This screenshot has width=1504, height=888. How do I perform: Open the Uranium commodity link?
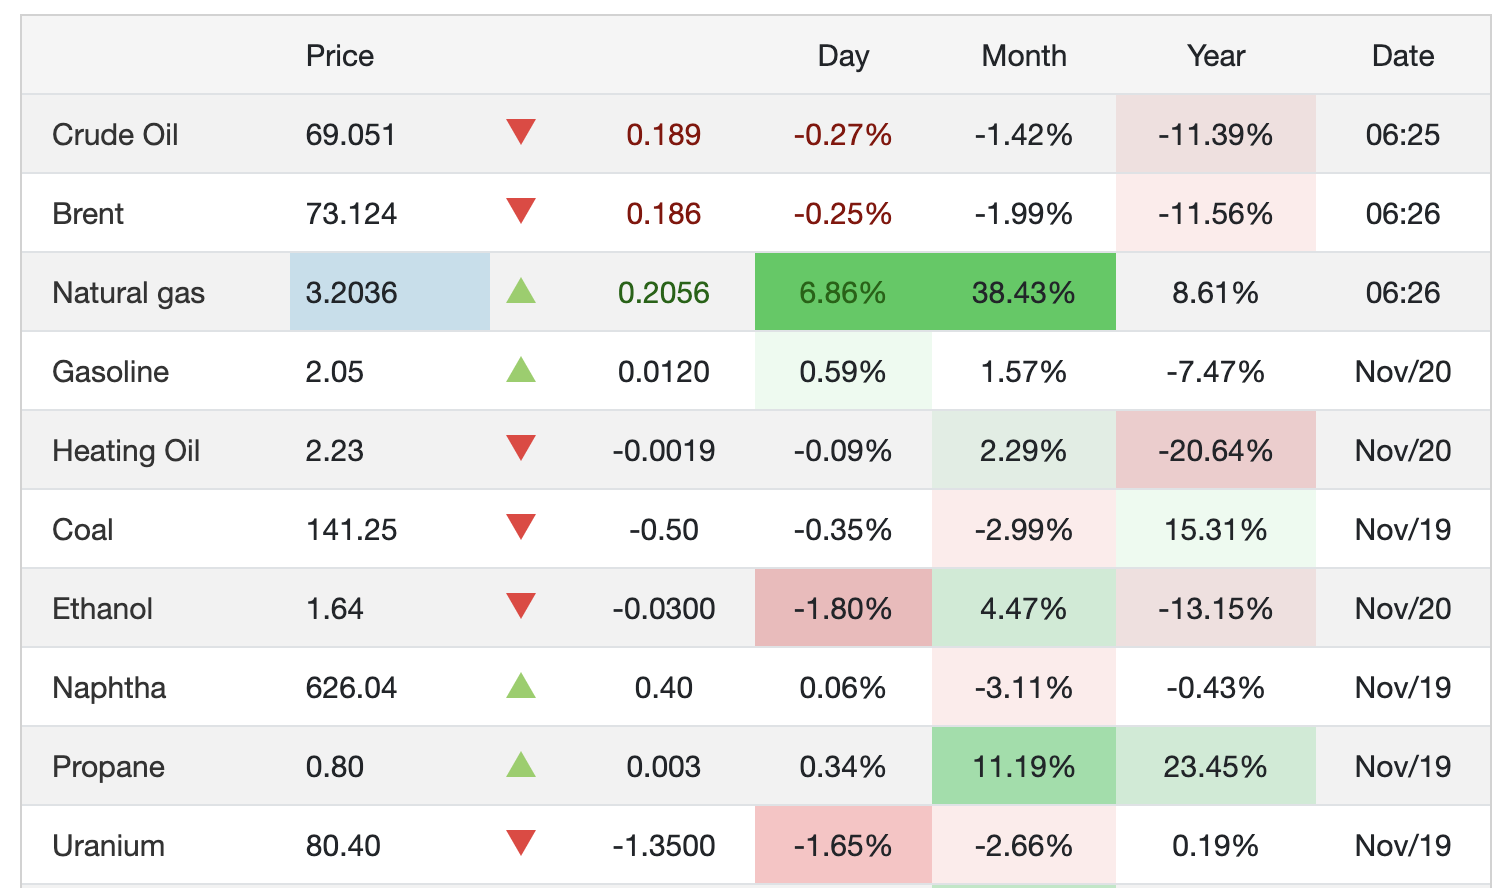108,846
